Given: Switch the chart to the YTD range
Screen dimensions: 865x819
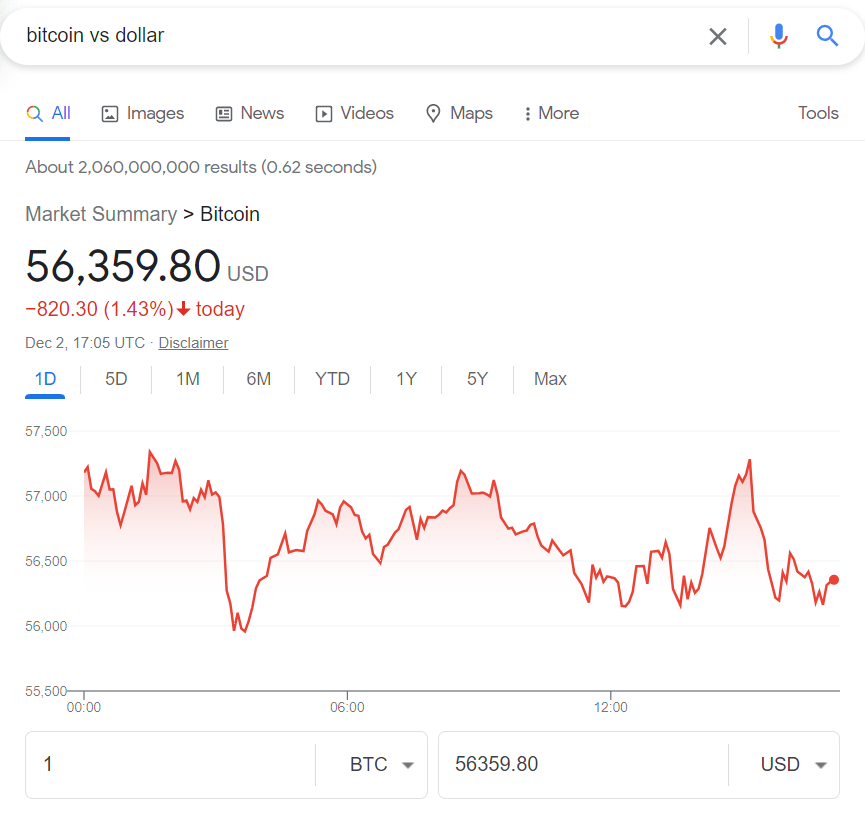Looking at the screenshot, I should [x=332, y=379].
